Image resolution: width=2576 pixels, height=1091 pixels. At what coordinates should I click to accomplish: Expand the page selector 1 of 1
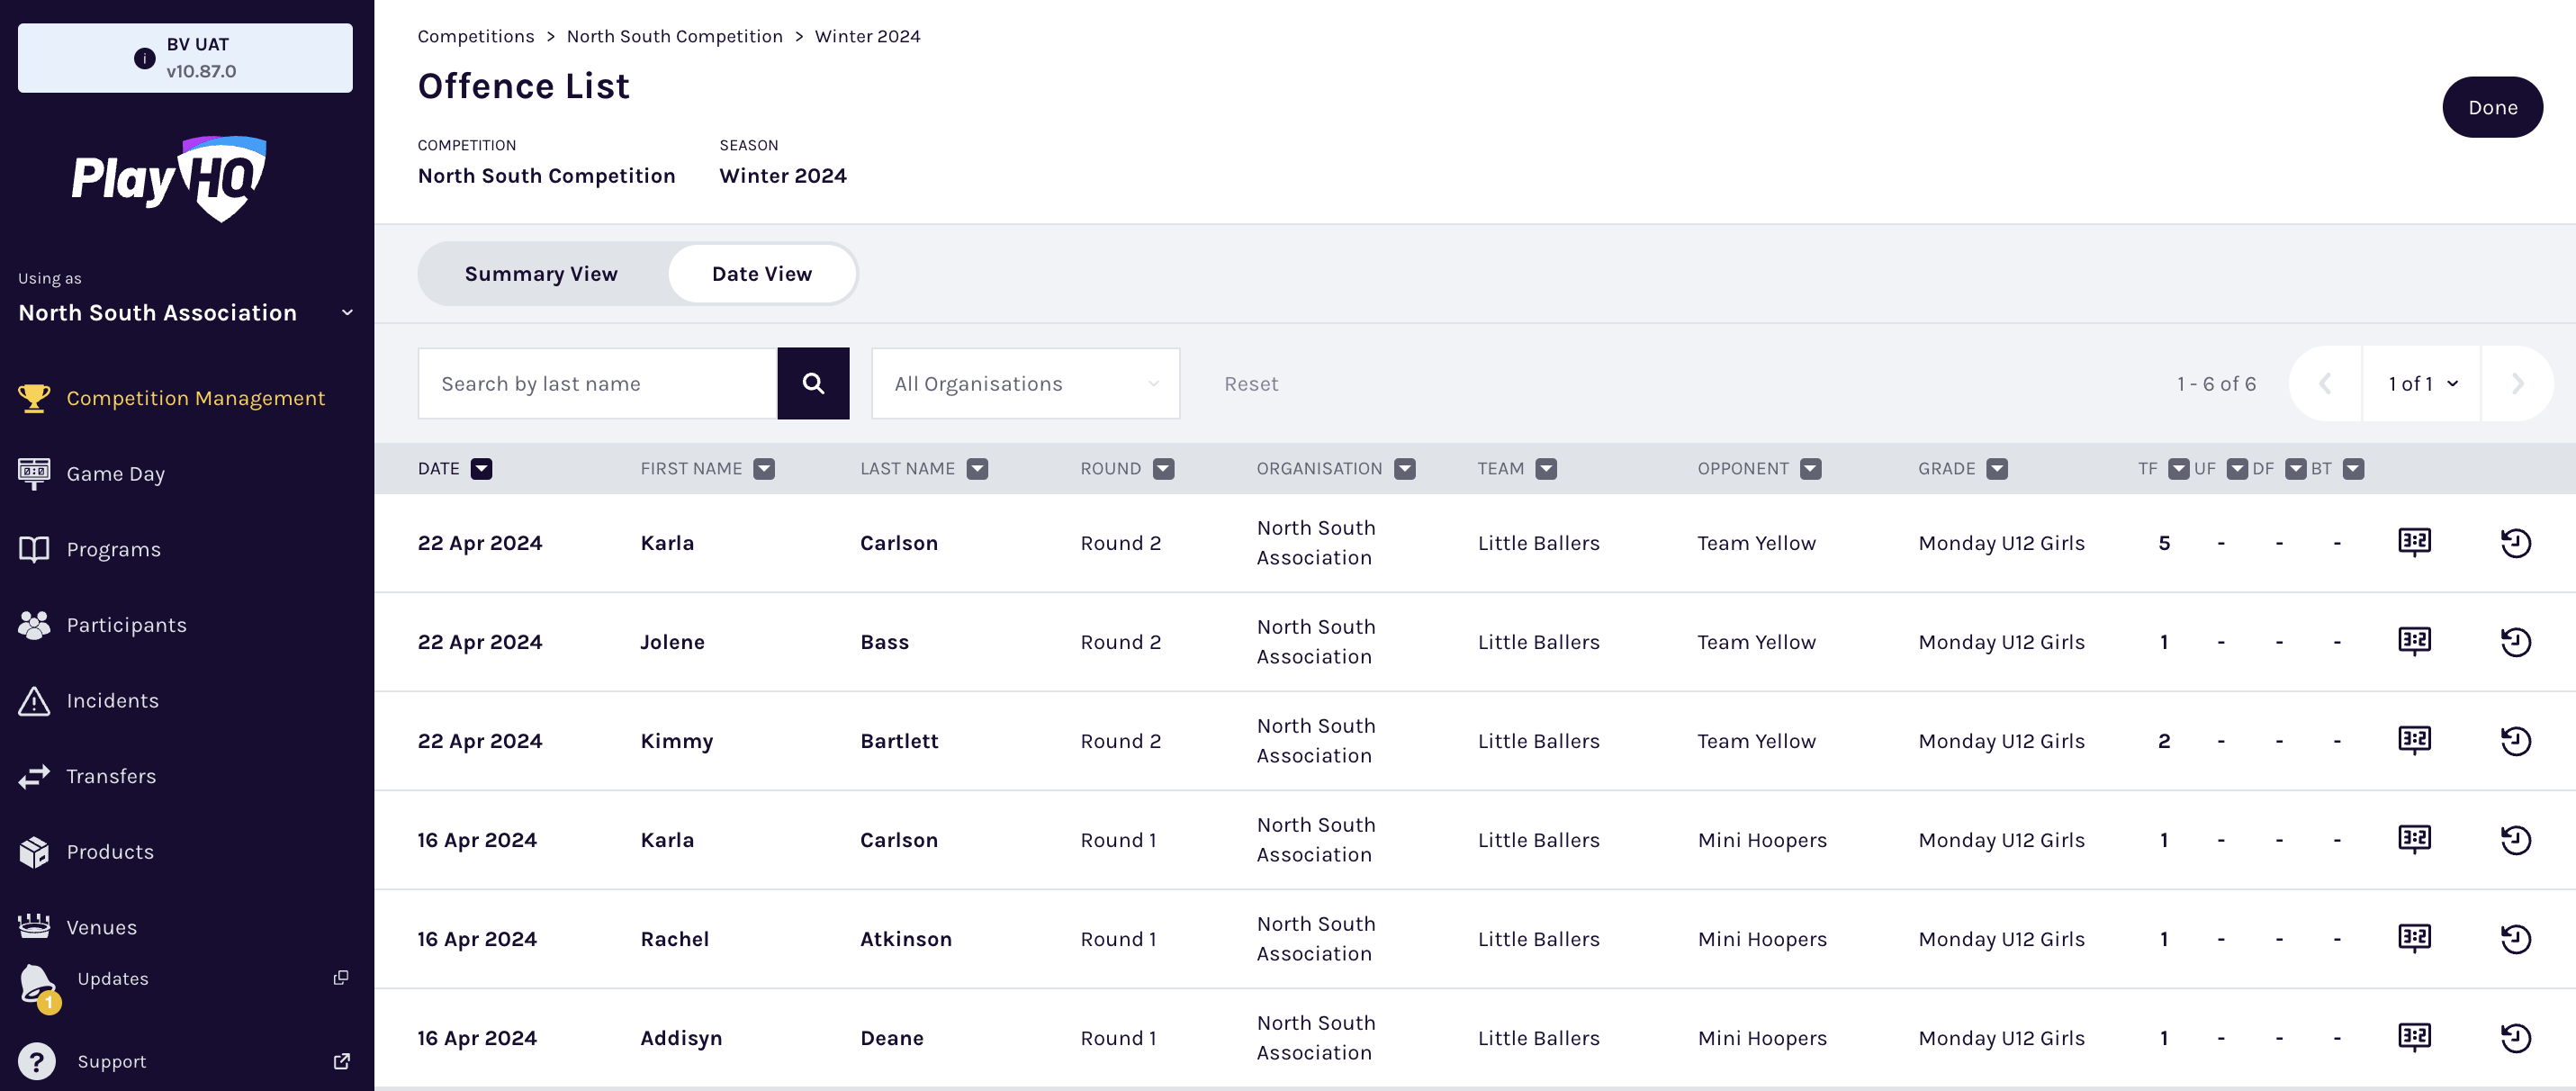(x=2421, y=383)
